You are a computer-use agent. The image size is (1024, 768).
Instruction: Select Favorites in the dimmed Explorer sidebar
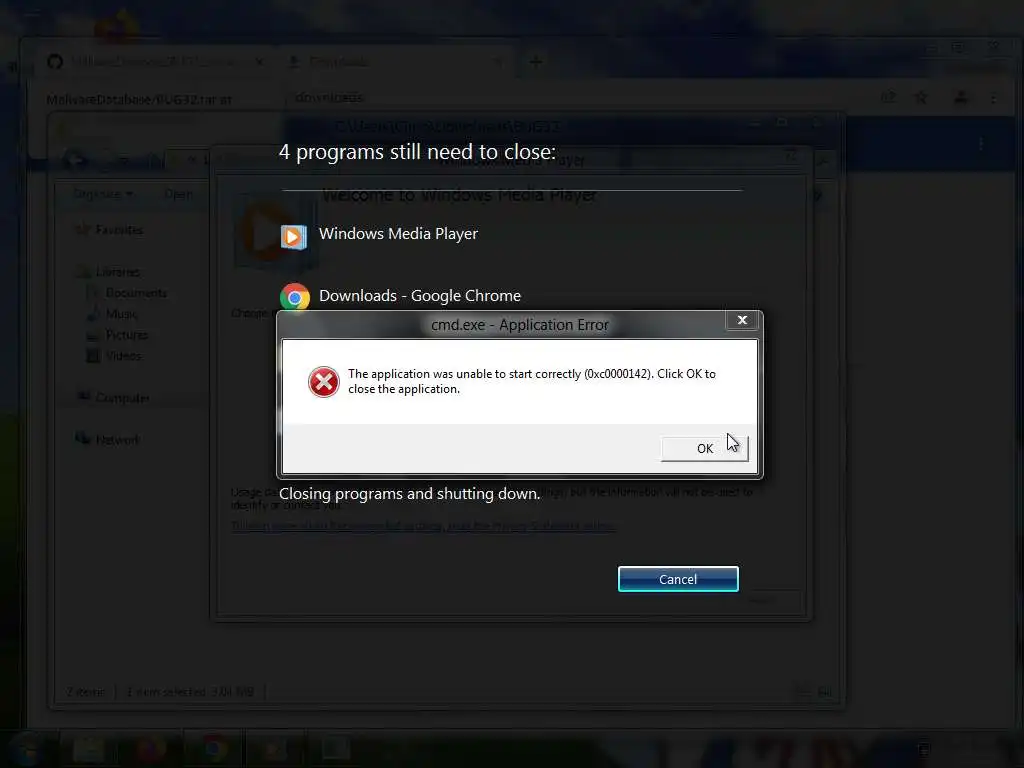(118, 230)
